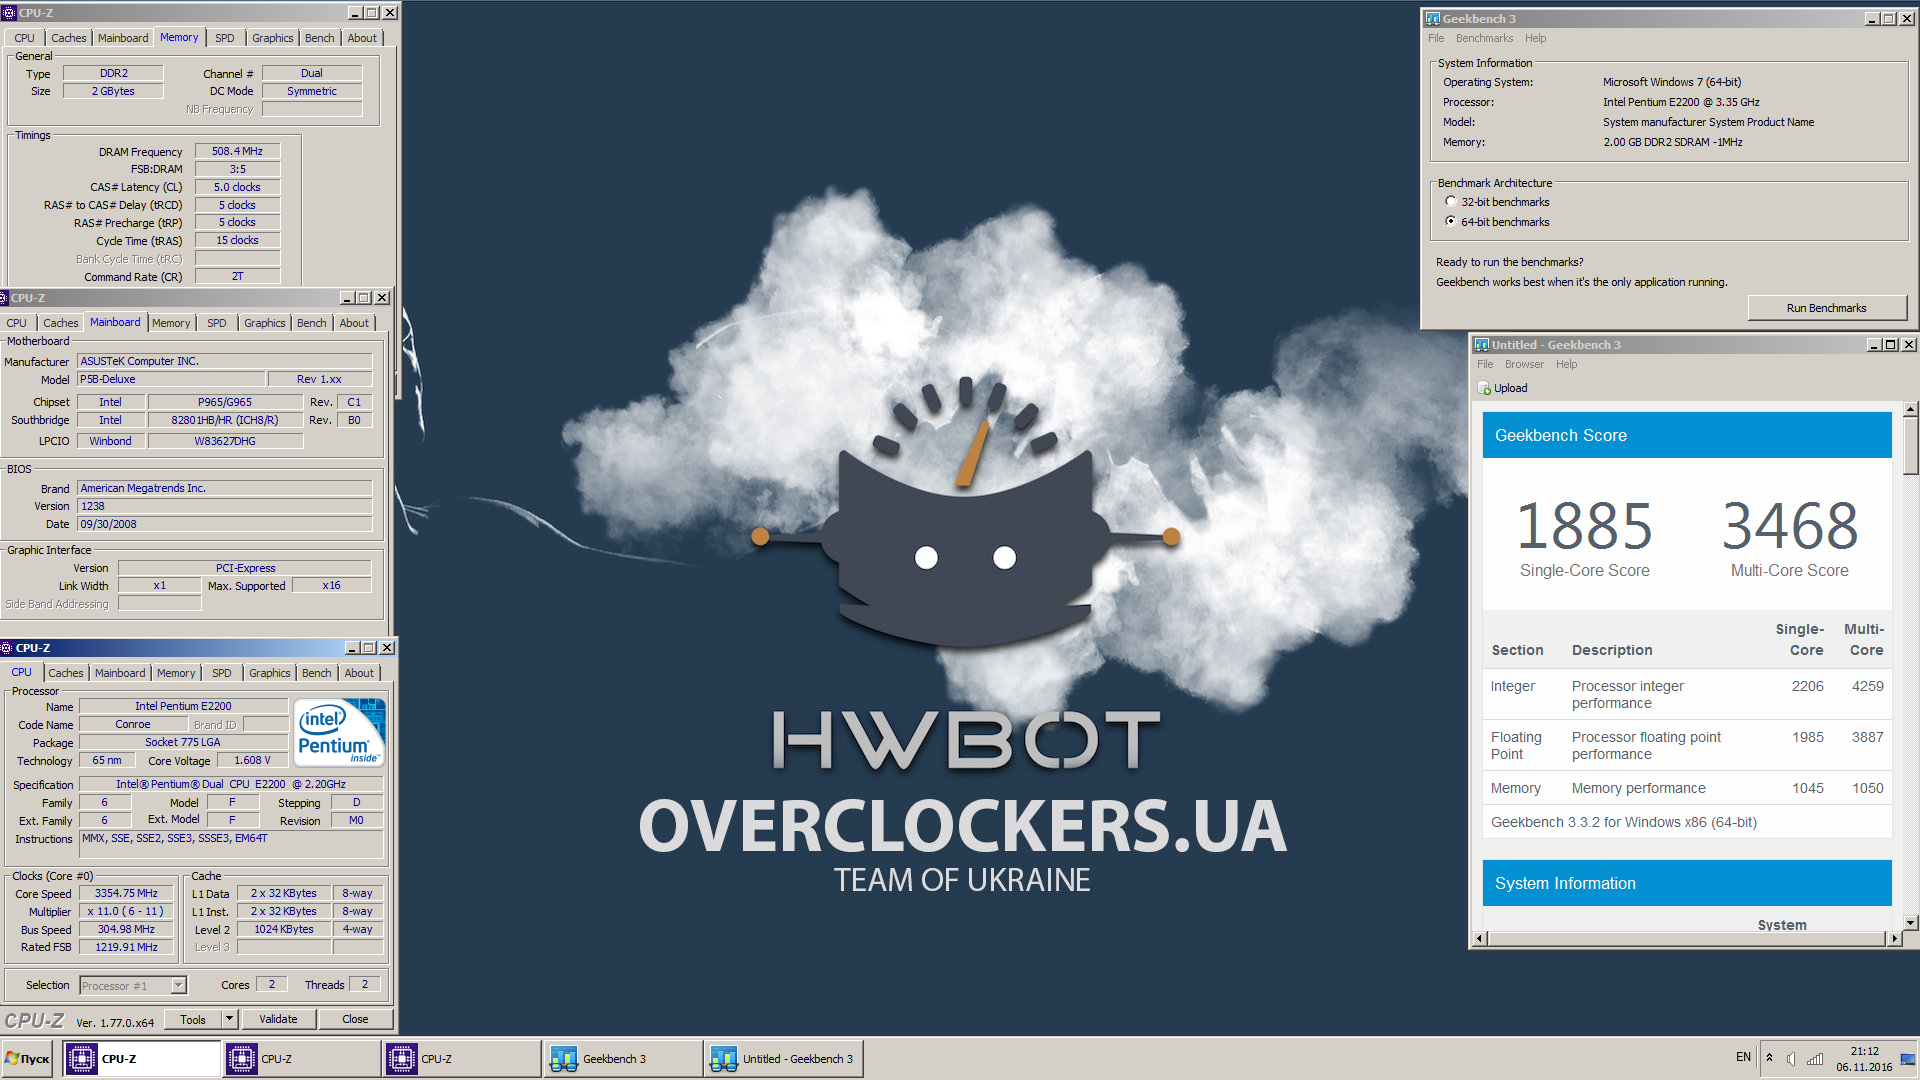Screen dimensions: 1920x1080
Task: Select 32-bit benchmarks radio option
Action: coord(1451,202)
